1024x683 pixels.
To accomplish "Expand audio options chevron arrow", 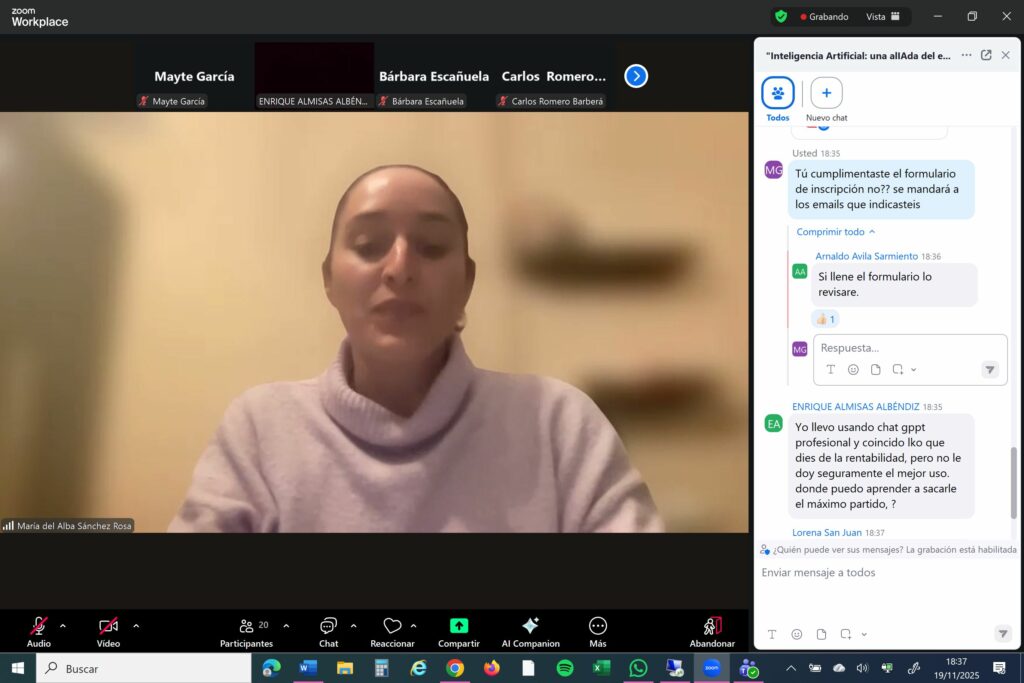I will pos(63,626).
